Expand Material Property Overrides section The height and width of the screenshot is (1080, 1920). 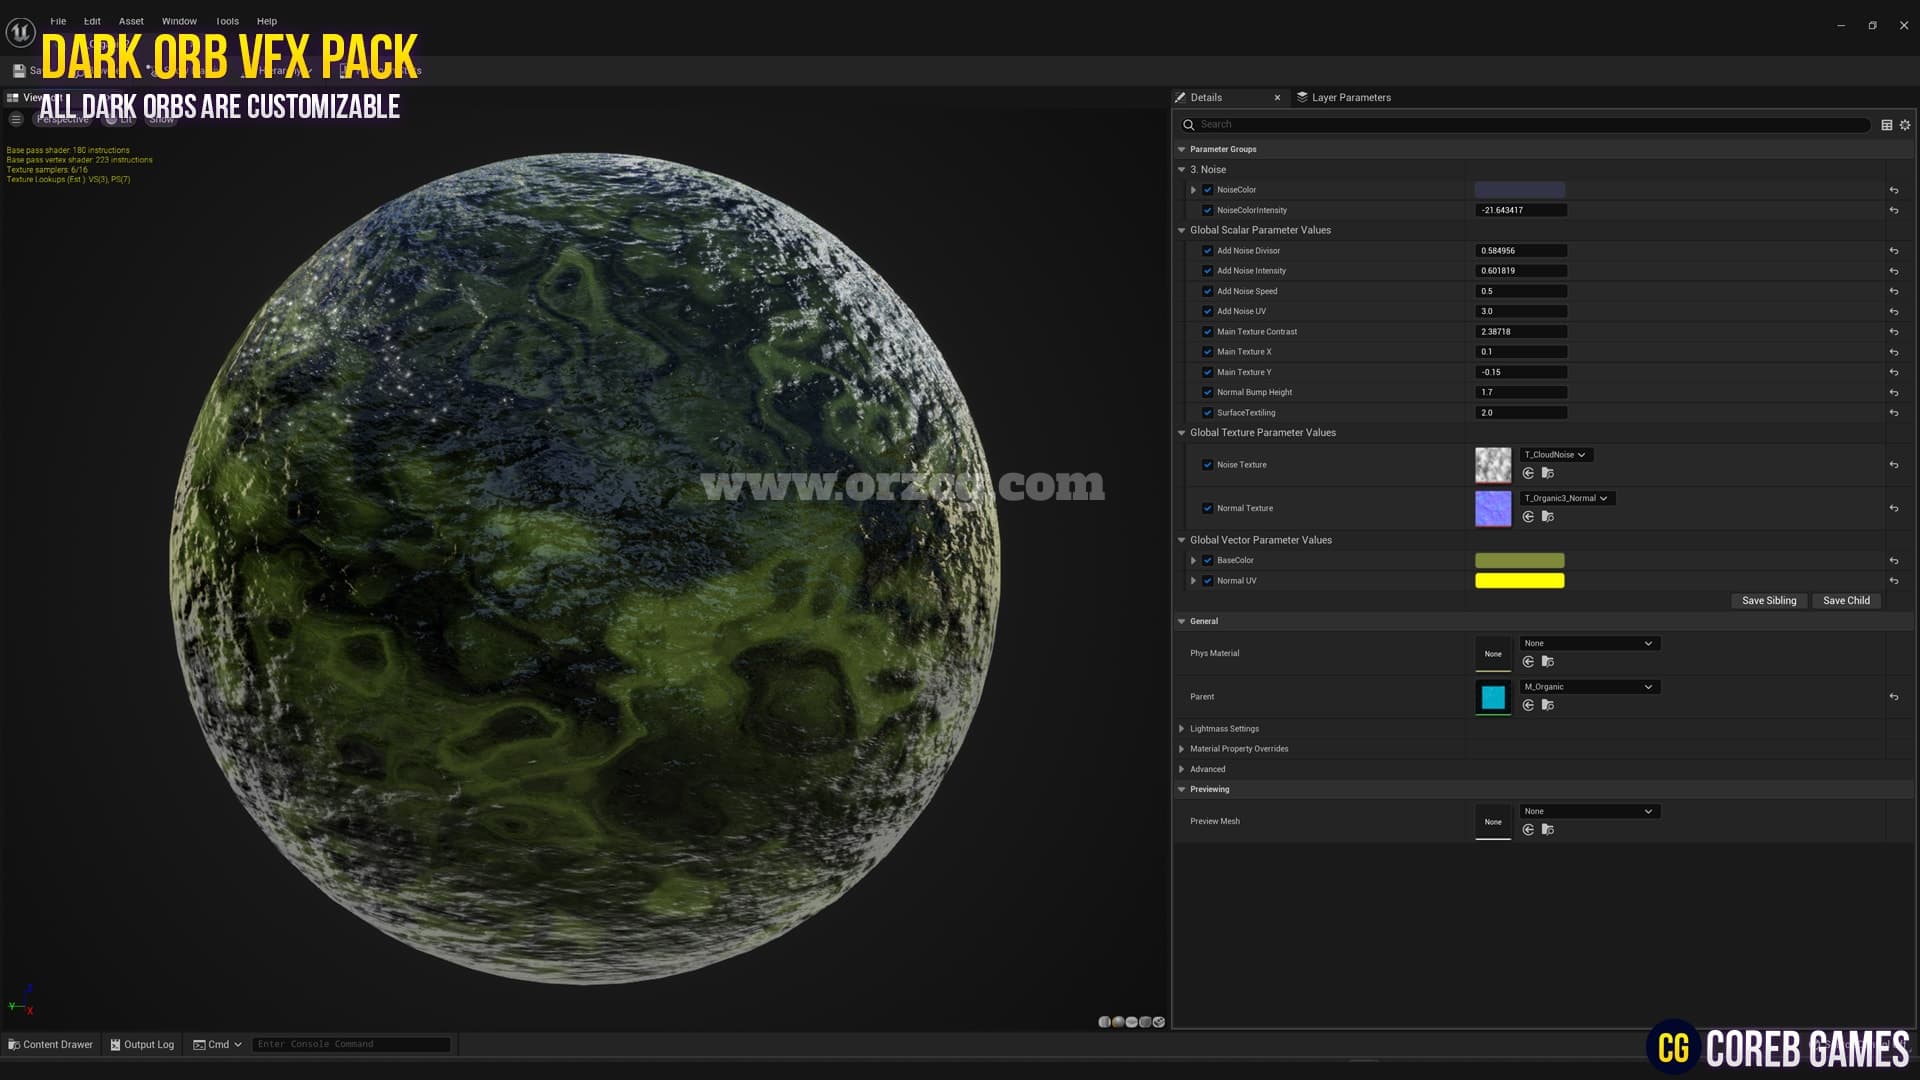[x=1182, y=749]
